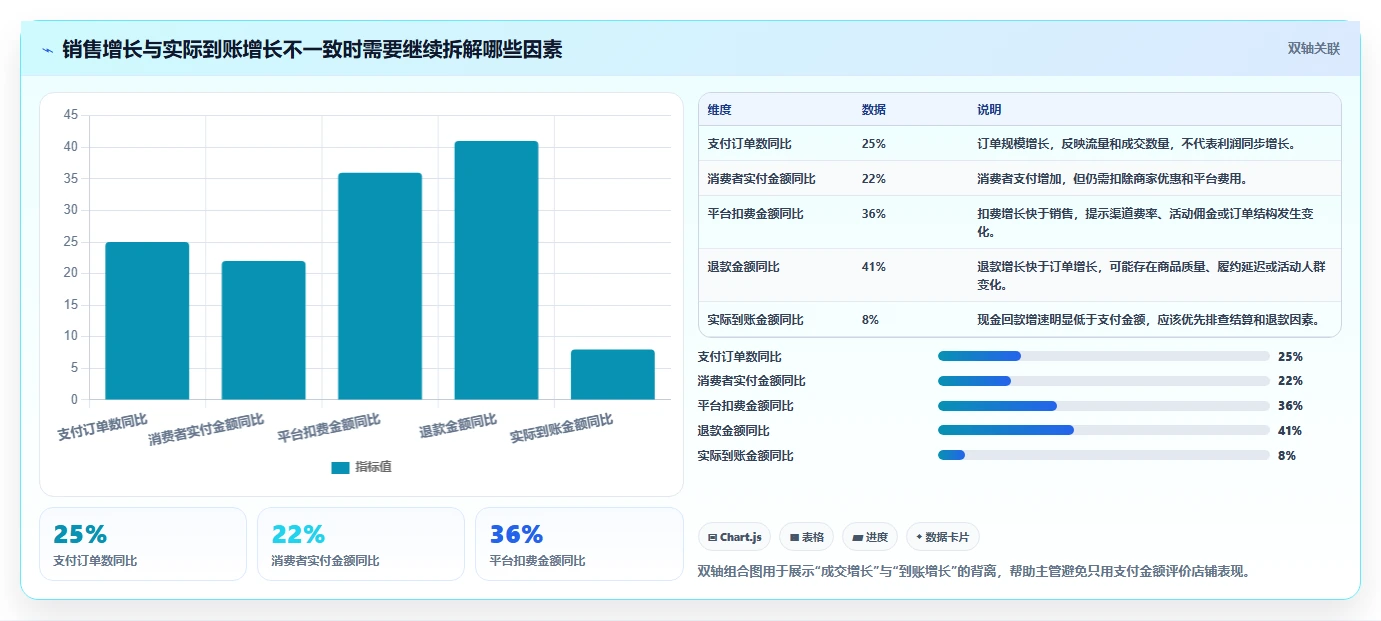The image size is (1381, 621).
Task: Click the 41% label beside the progress bar
Action: pyautogui.click(x=1290, y=431)
